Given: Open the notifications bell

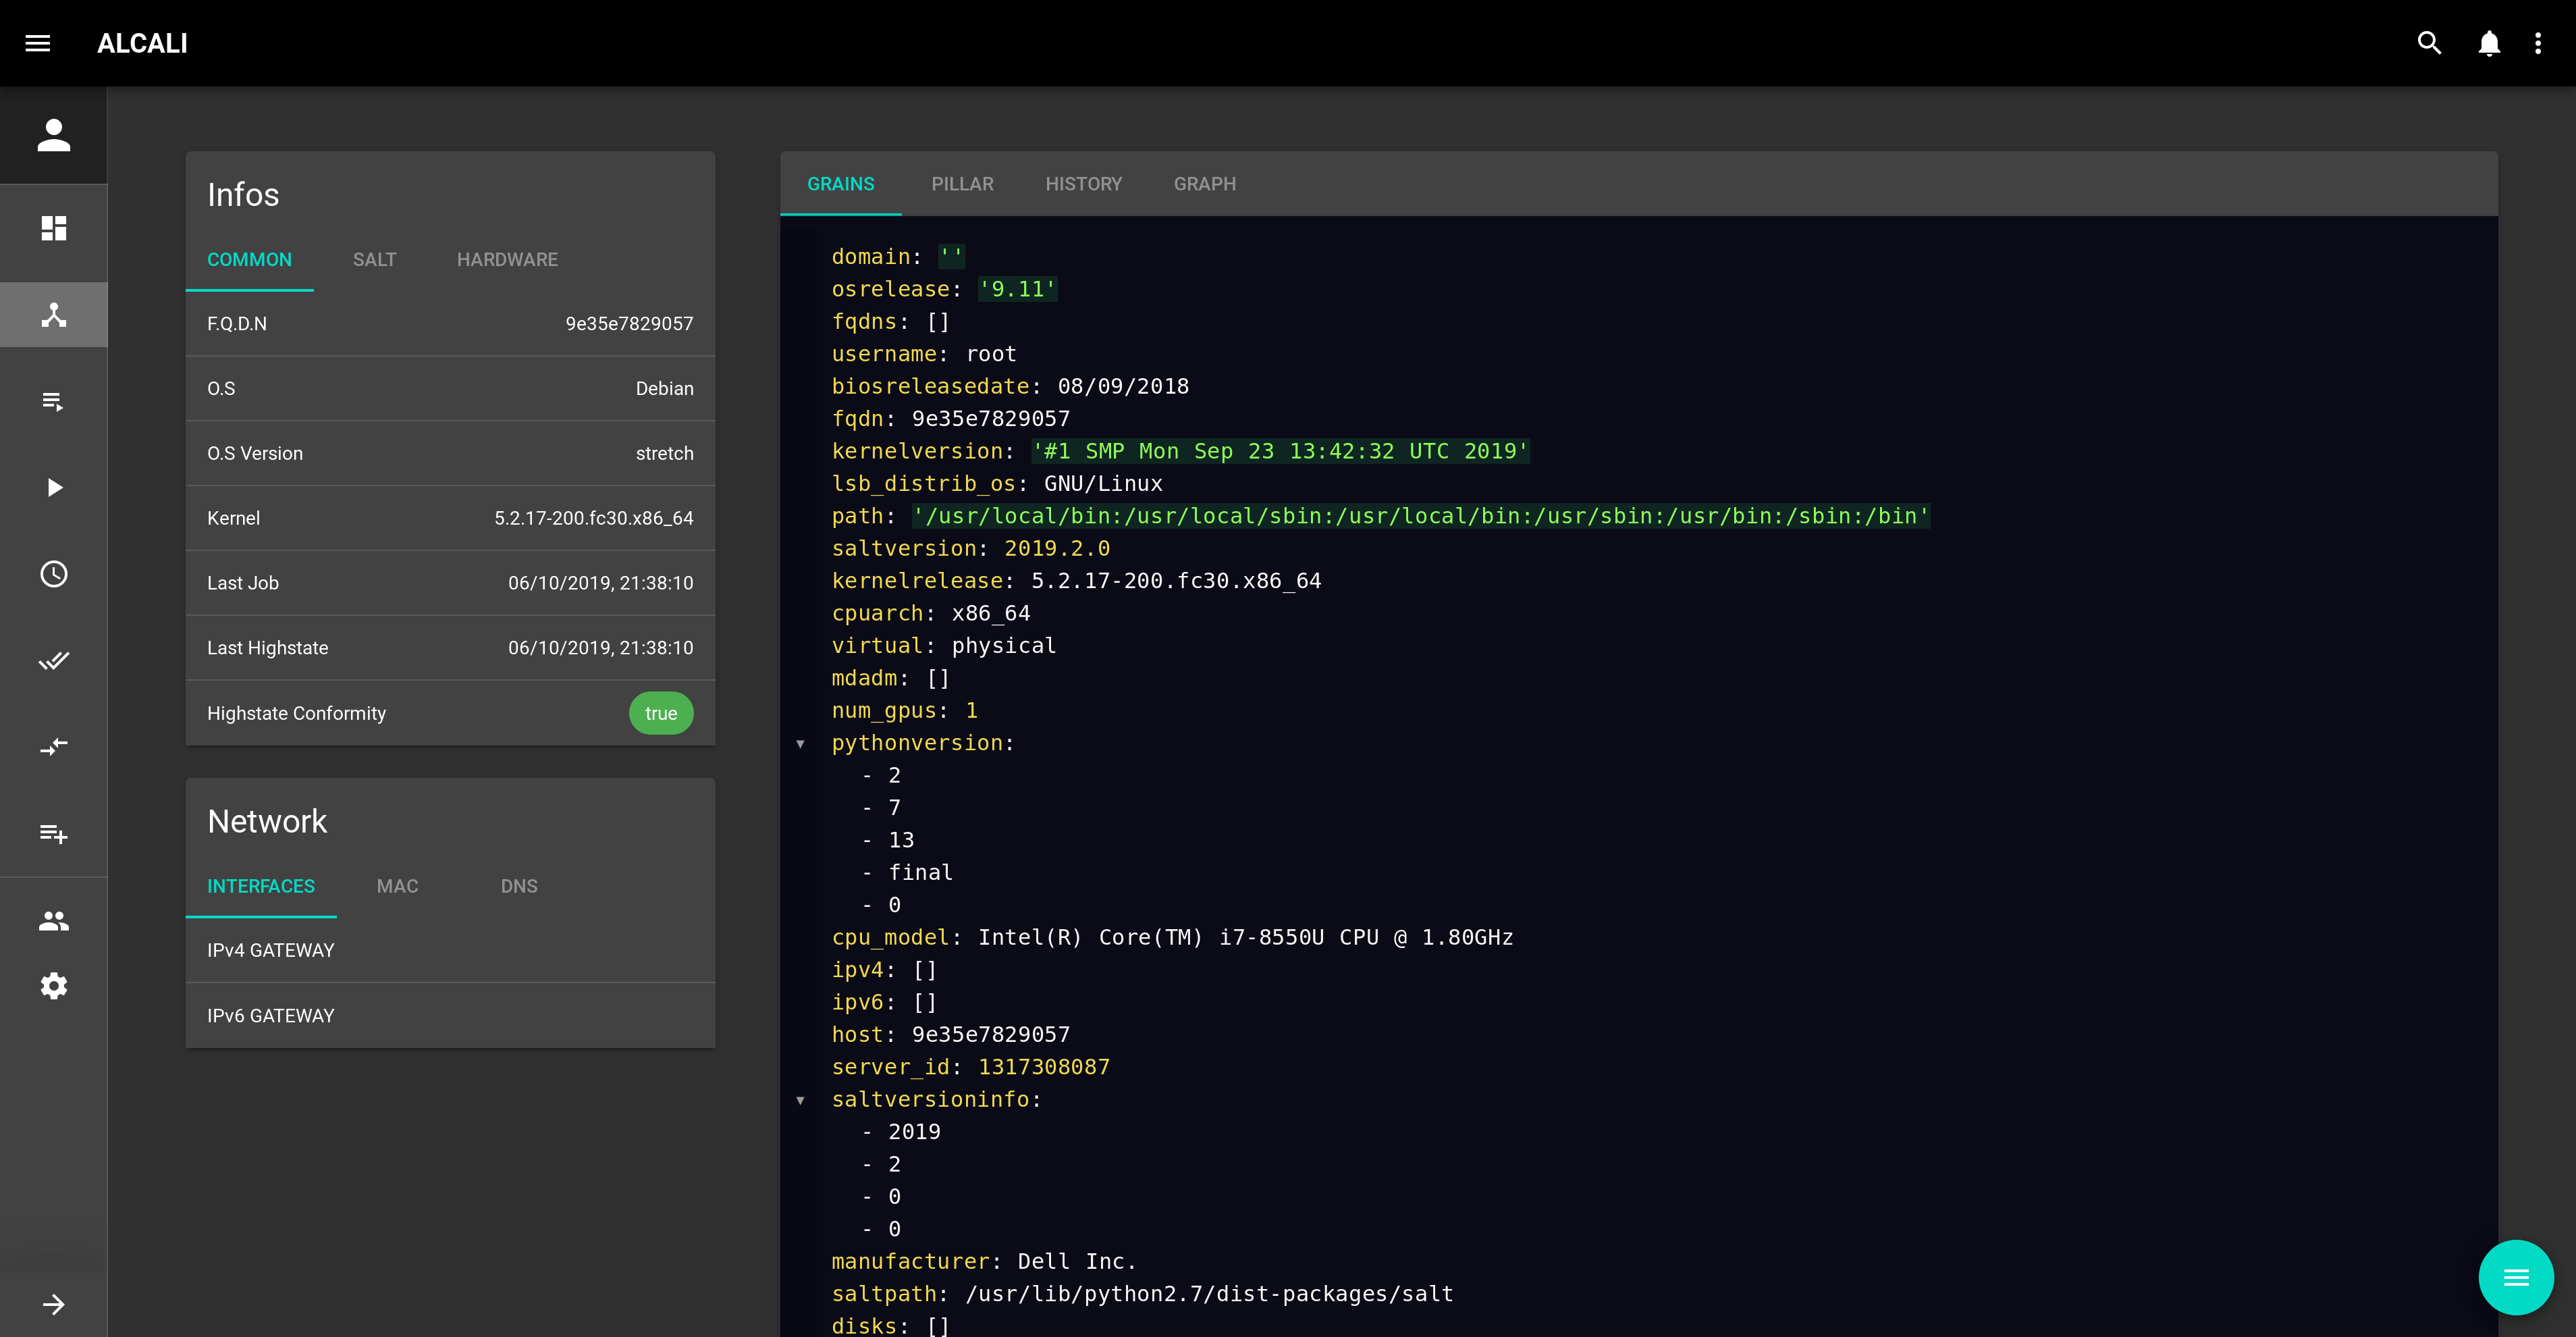Looking at the screenshot, I should tap(2489, 43).
